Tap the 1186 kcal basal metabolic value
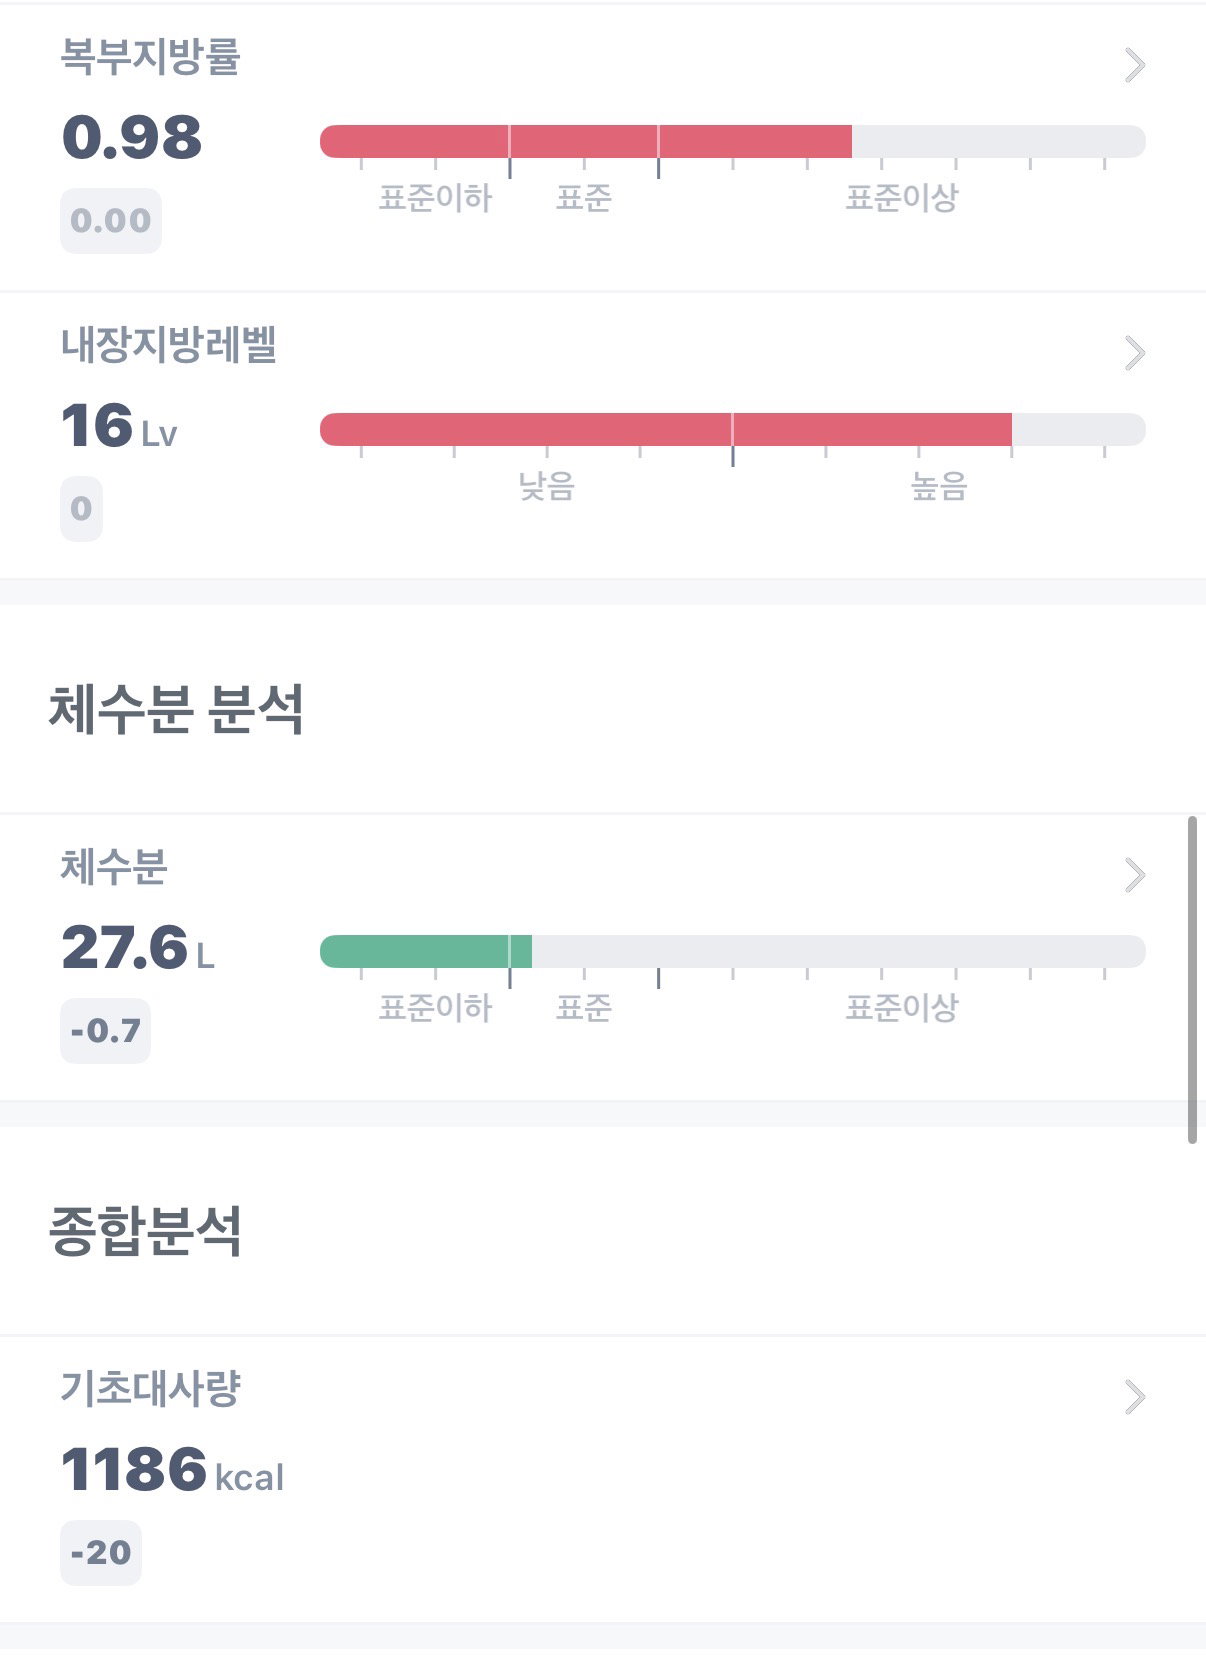This screenshot has height=1657, width=1206. (173, 1470)
